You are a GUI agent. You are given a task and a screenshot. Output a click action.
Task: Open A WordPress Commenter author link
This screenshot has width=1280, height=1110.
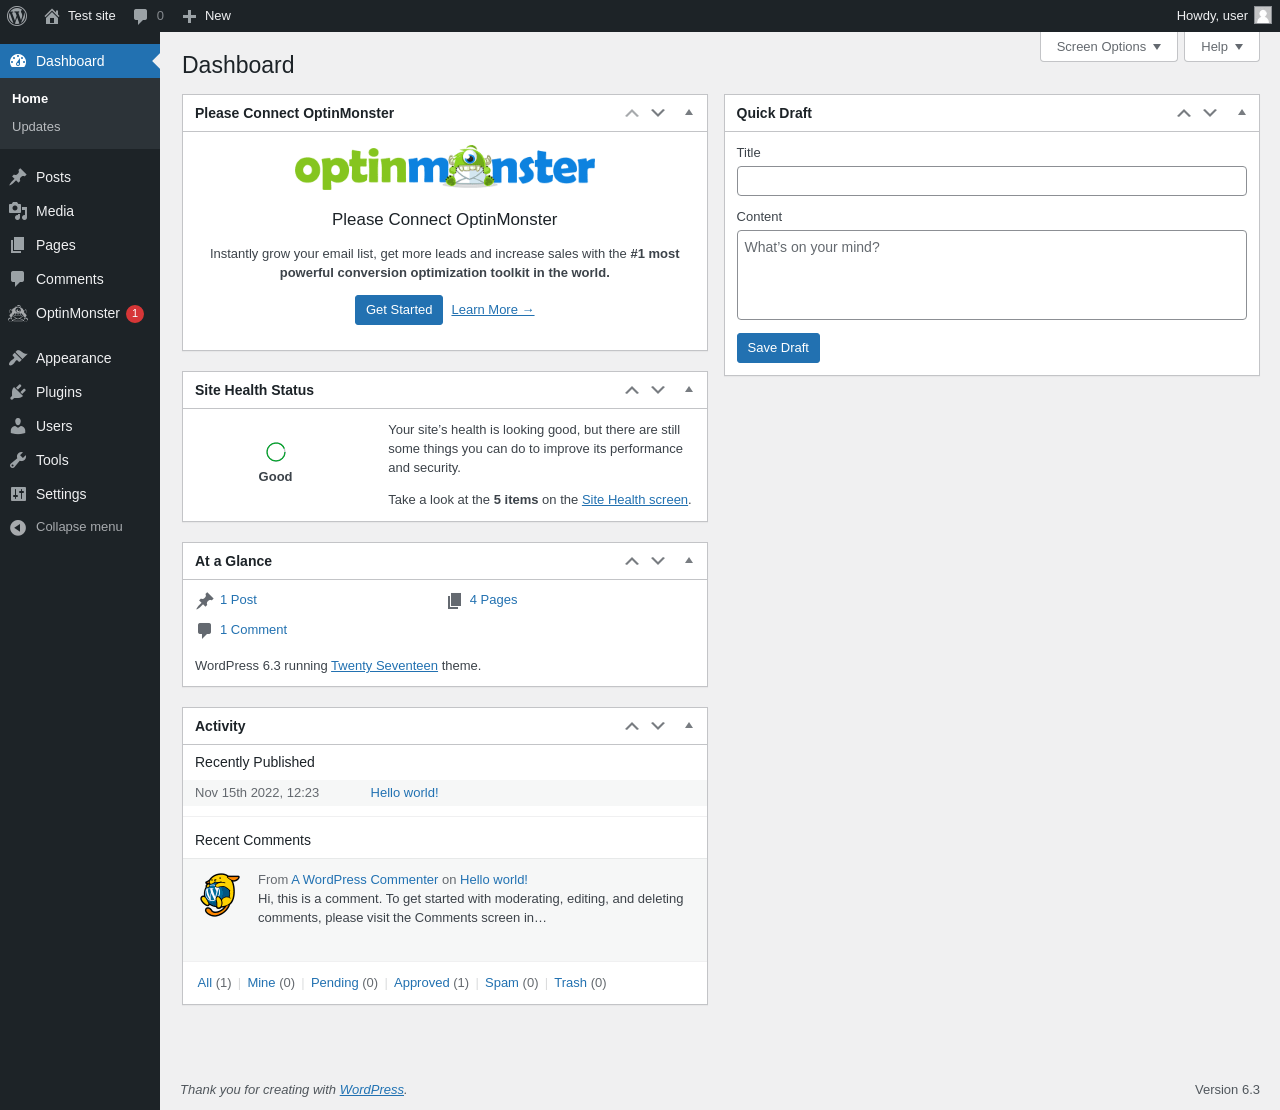click(x=365, y=880)
